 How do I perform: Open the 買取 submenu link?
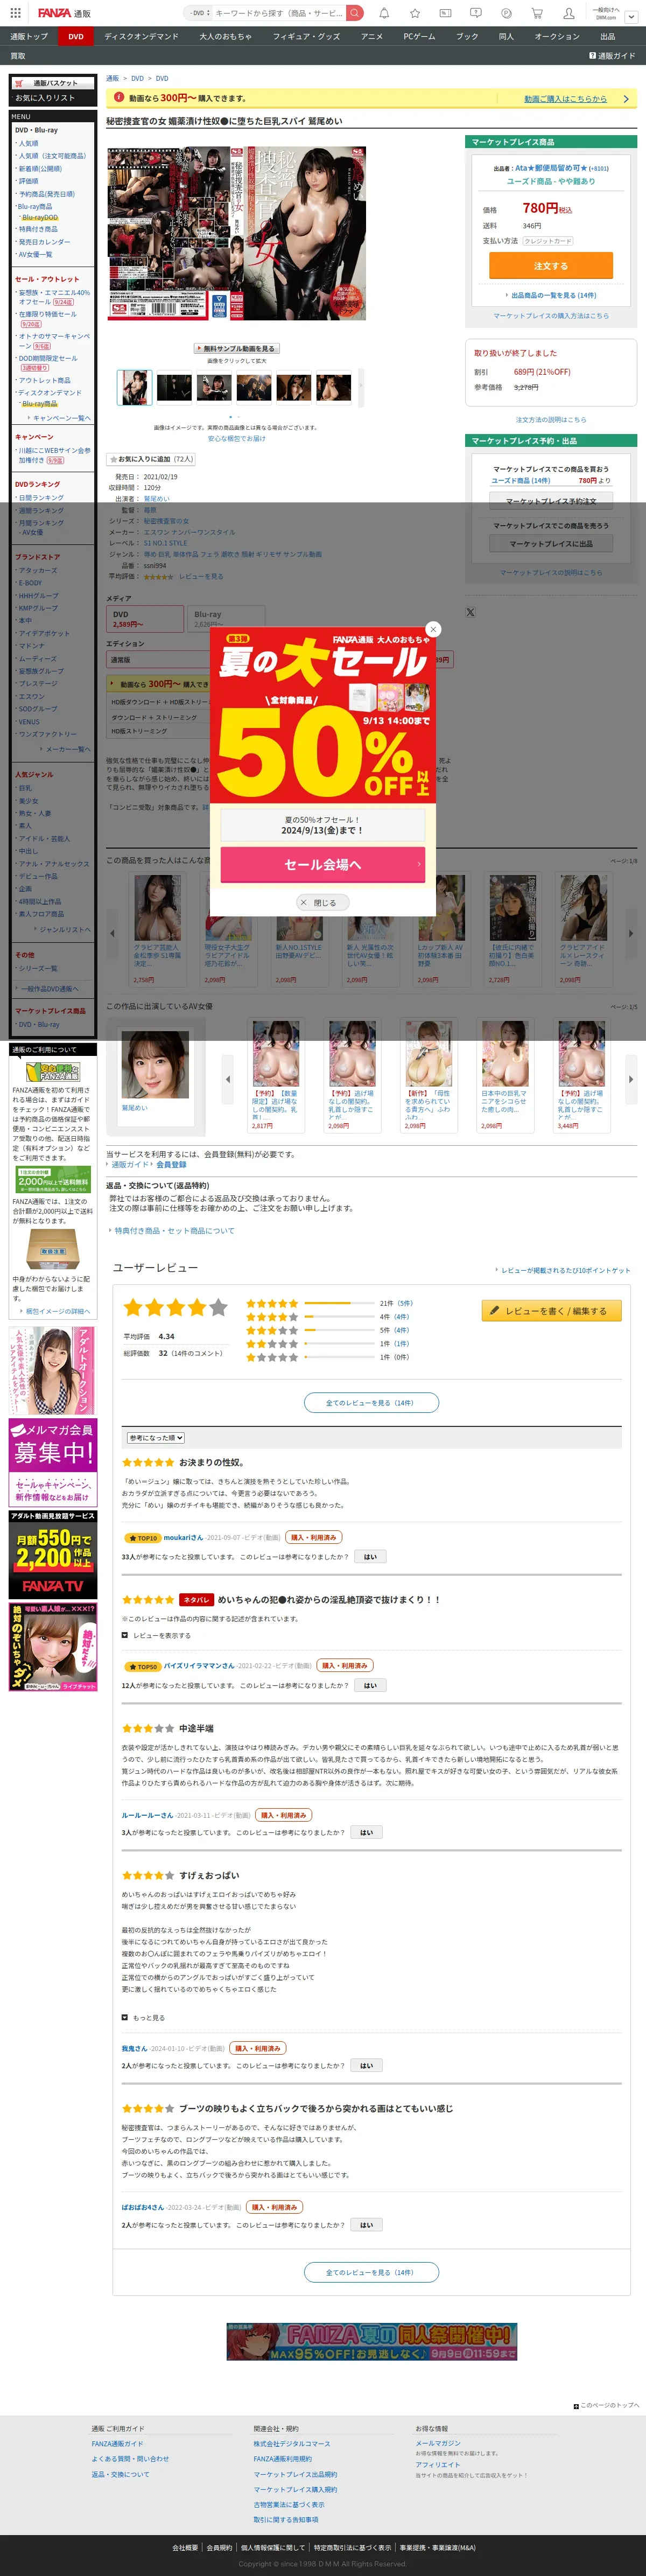click(18, 56)
